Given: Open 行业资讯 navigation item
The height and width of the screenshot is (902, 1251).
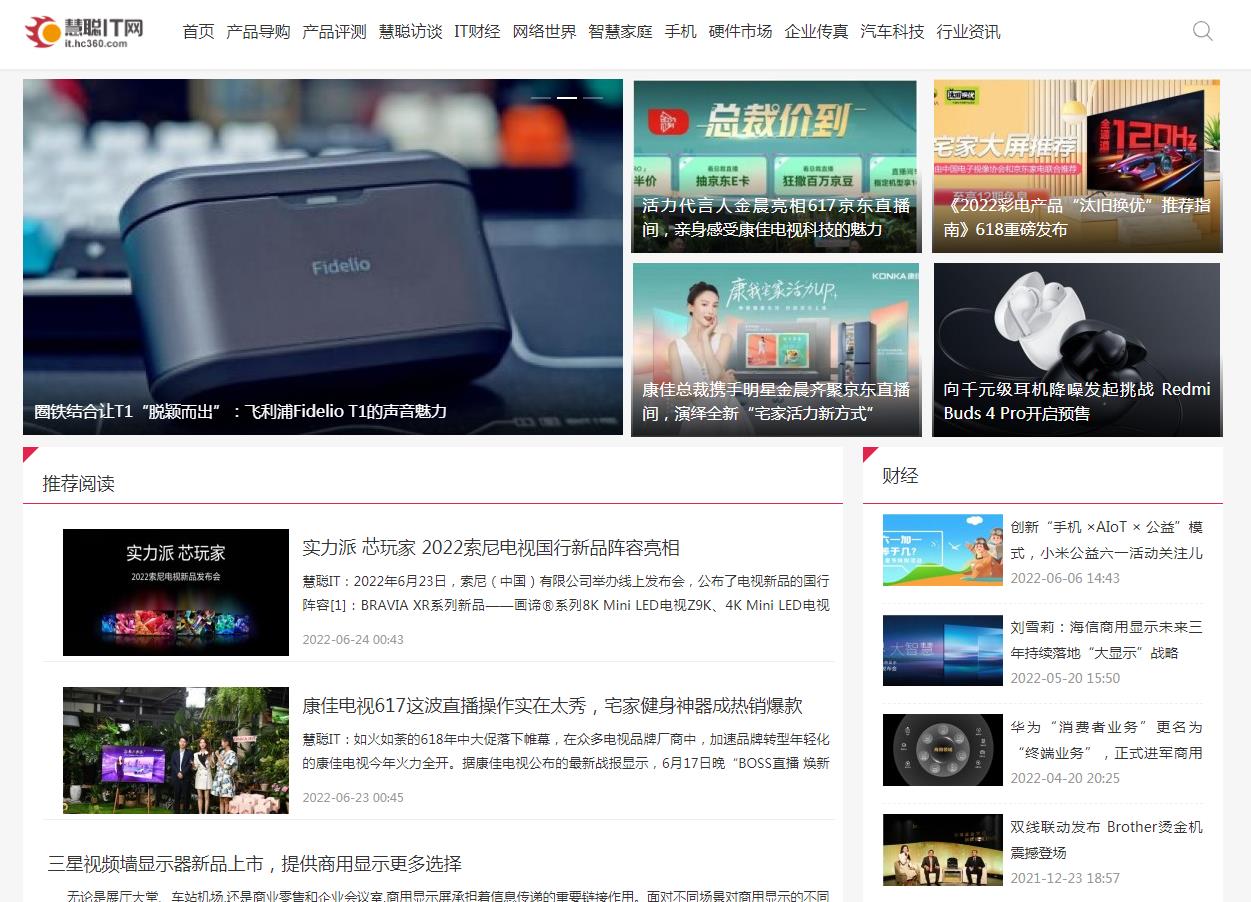Looking at the screenshot, I should pos(968,32).
